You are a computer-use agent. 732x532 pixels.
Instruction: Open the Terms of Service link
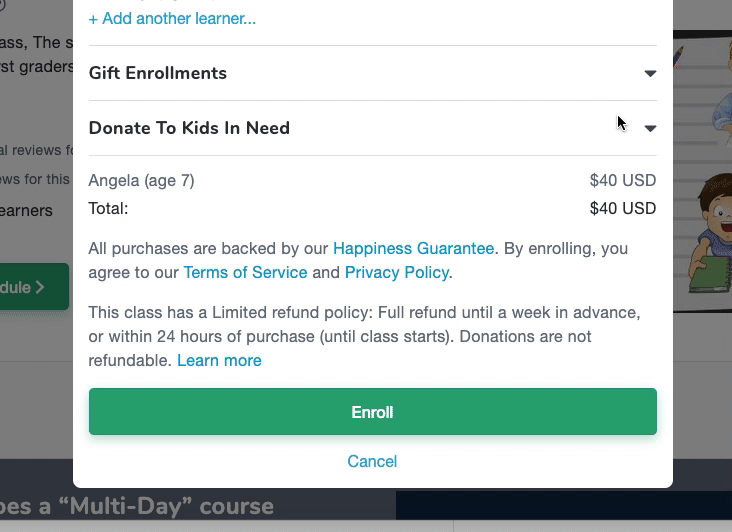[x=245, y=272]
